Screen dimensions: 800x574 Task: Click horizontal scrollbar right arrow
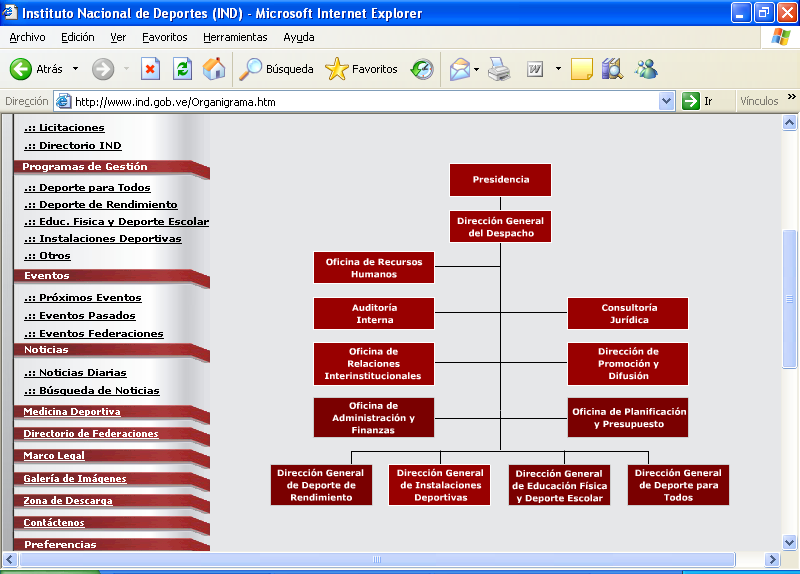click(772, 559)
